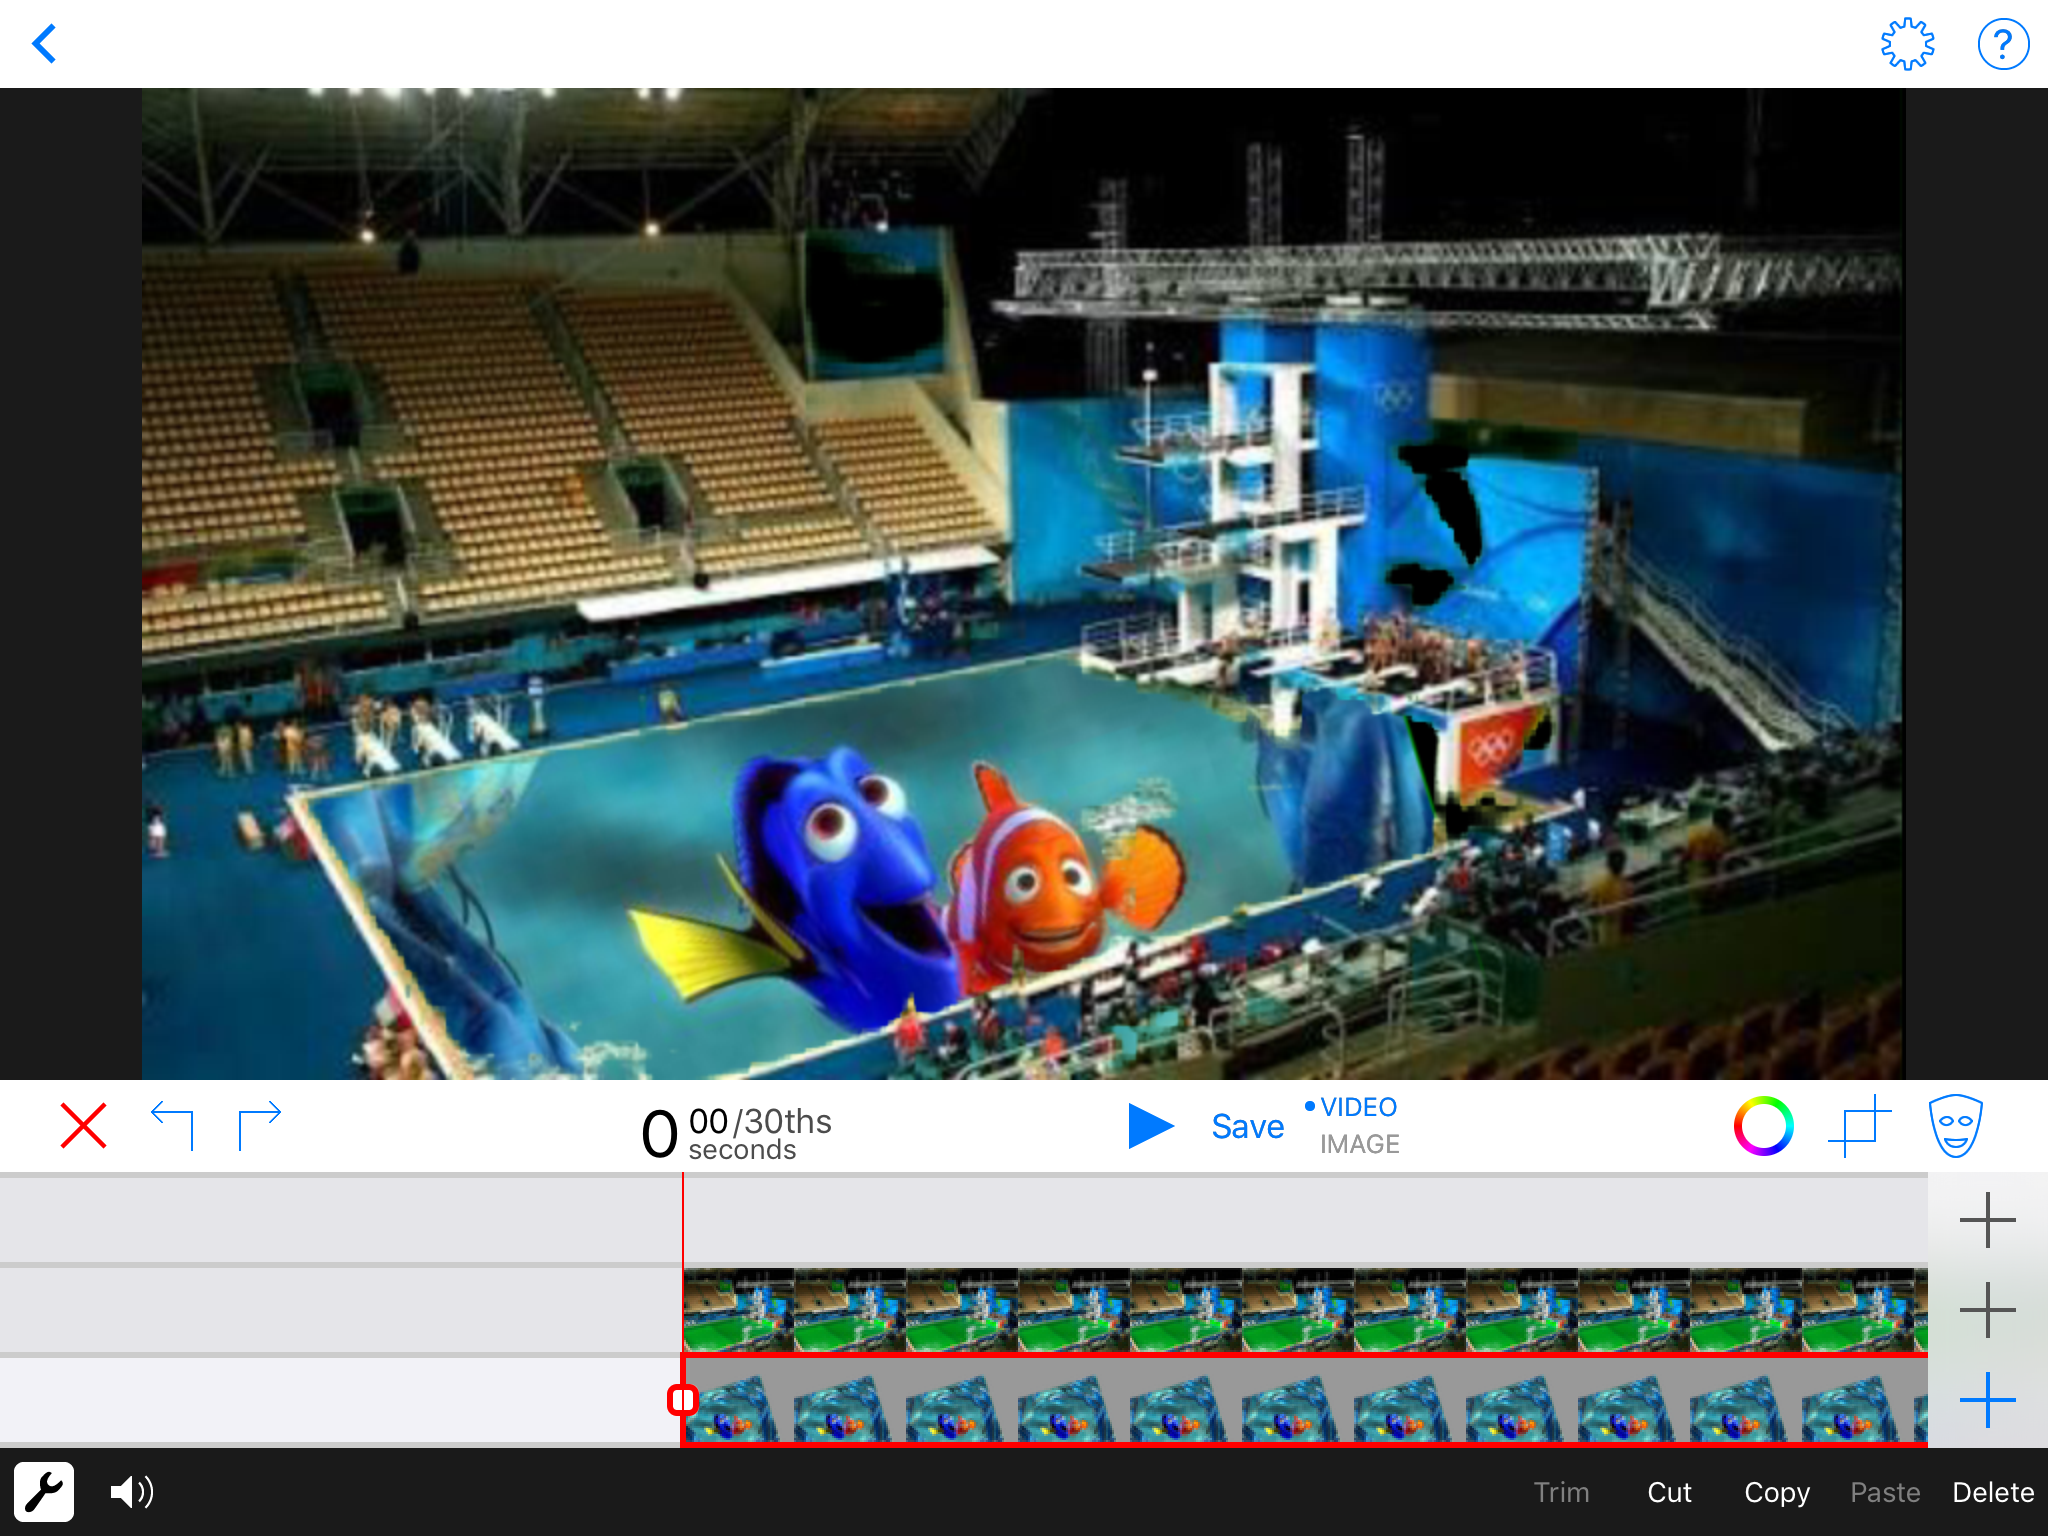Click the Save button
2048x1536 pixels.
click(x=1247, y=1127)
